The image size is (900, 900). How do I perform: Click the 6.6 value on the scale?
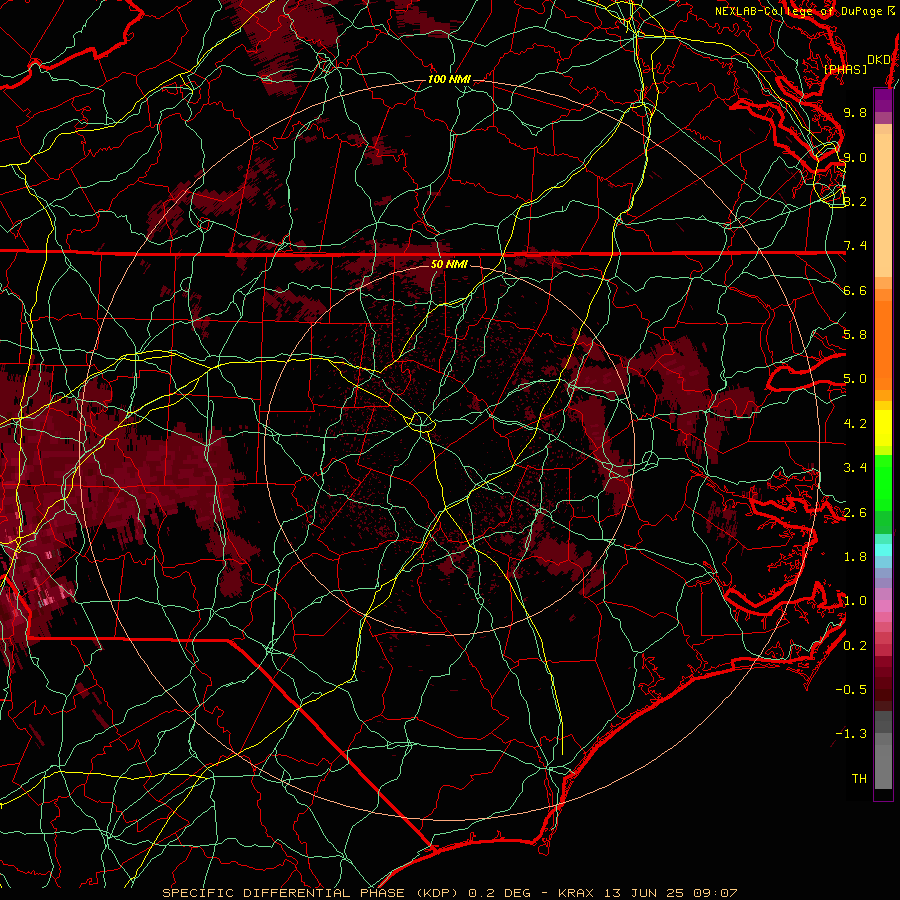coord(855,290)
